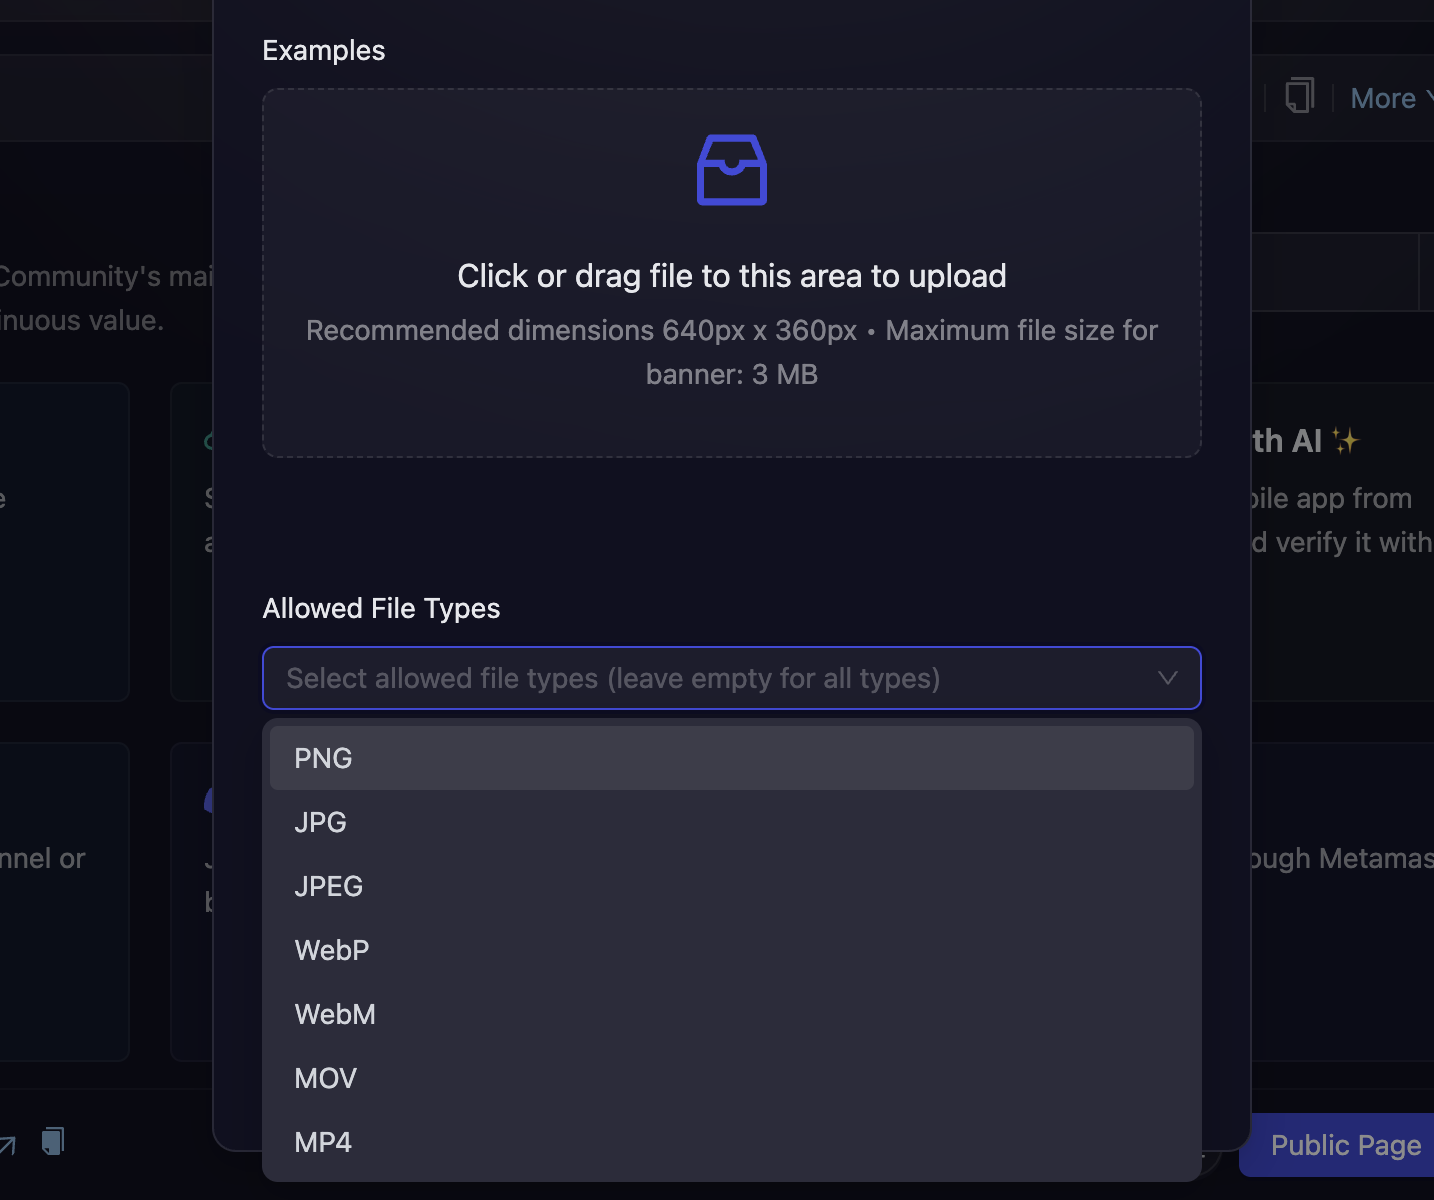Pick WebM from the dropdown options

(335, 1013)
